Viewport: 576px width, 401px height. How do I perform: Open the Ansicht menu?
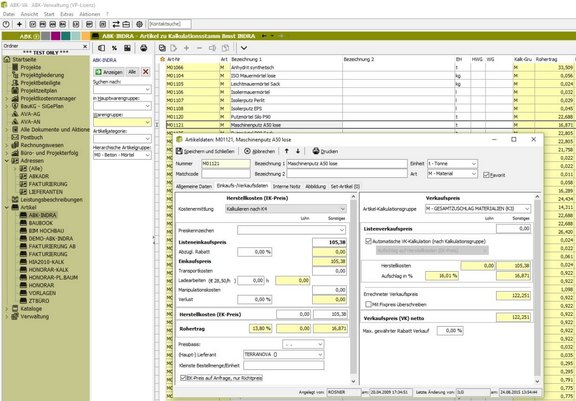[x=29, y=14]
